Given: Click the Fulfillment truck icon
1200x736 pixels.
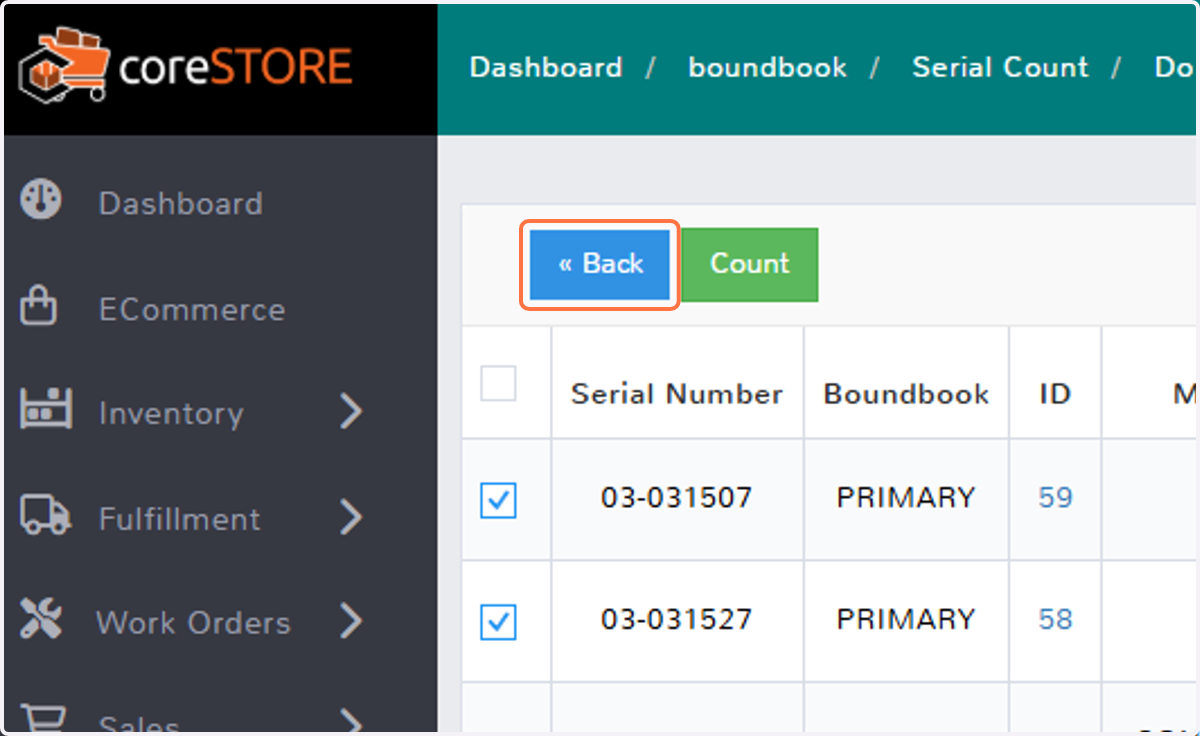Looking at the screenshot, I should 45,516.
